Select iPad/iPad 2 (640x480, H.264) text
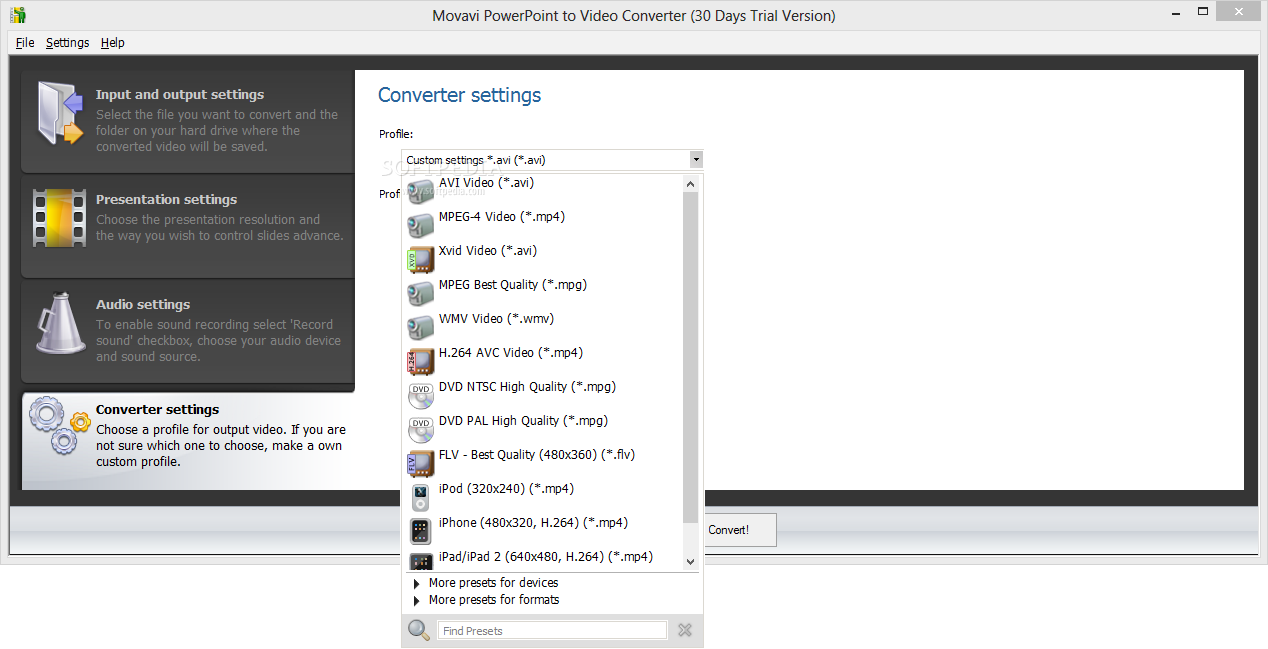1268x649 pixels. click(x=546, y=557)
